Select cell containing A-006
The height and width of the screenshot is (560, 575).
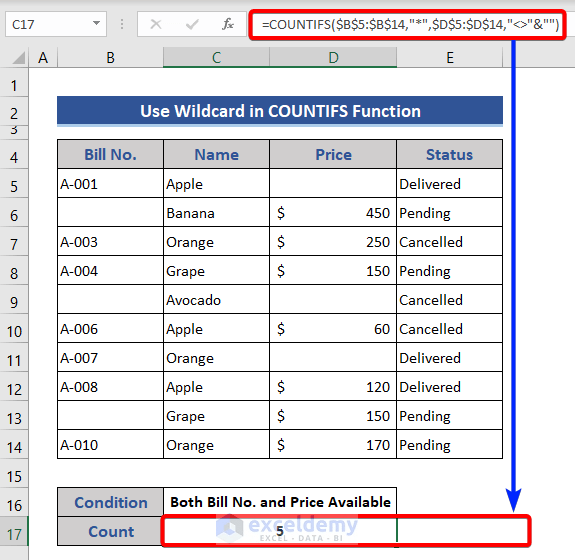pos(110,328)
